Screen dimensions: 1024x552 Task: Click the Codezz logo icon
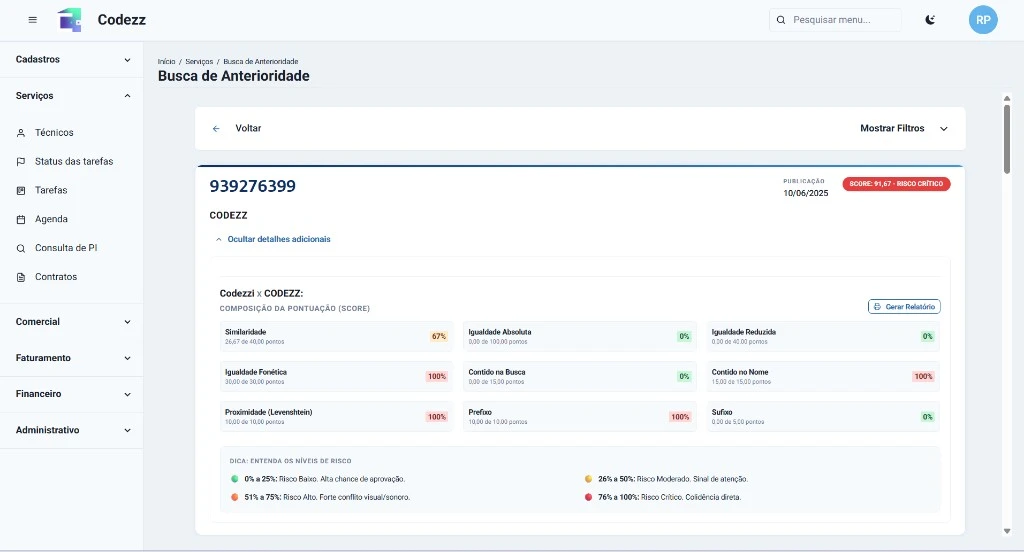pyautogui.click(x=70, y=20)
